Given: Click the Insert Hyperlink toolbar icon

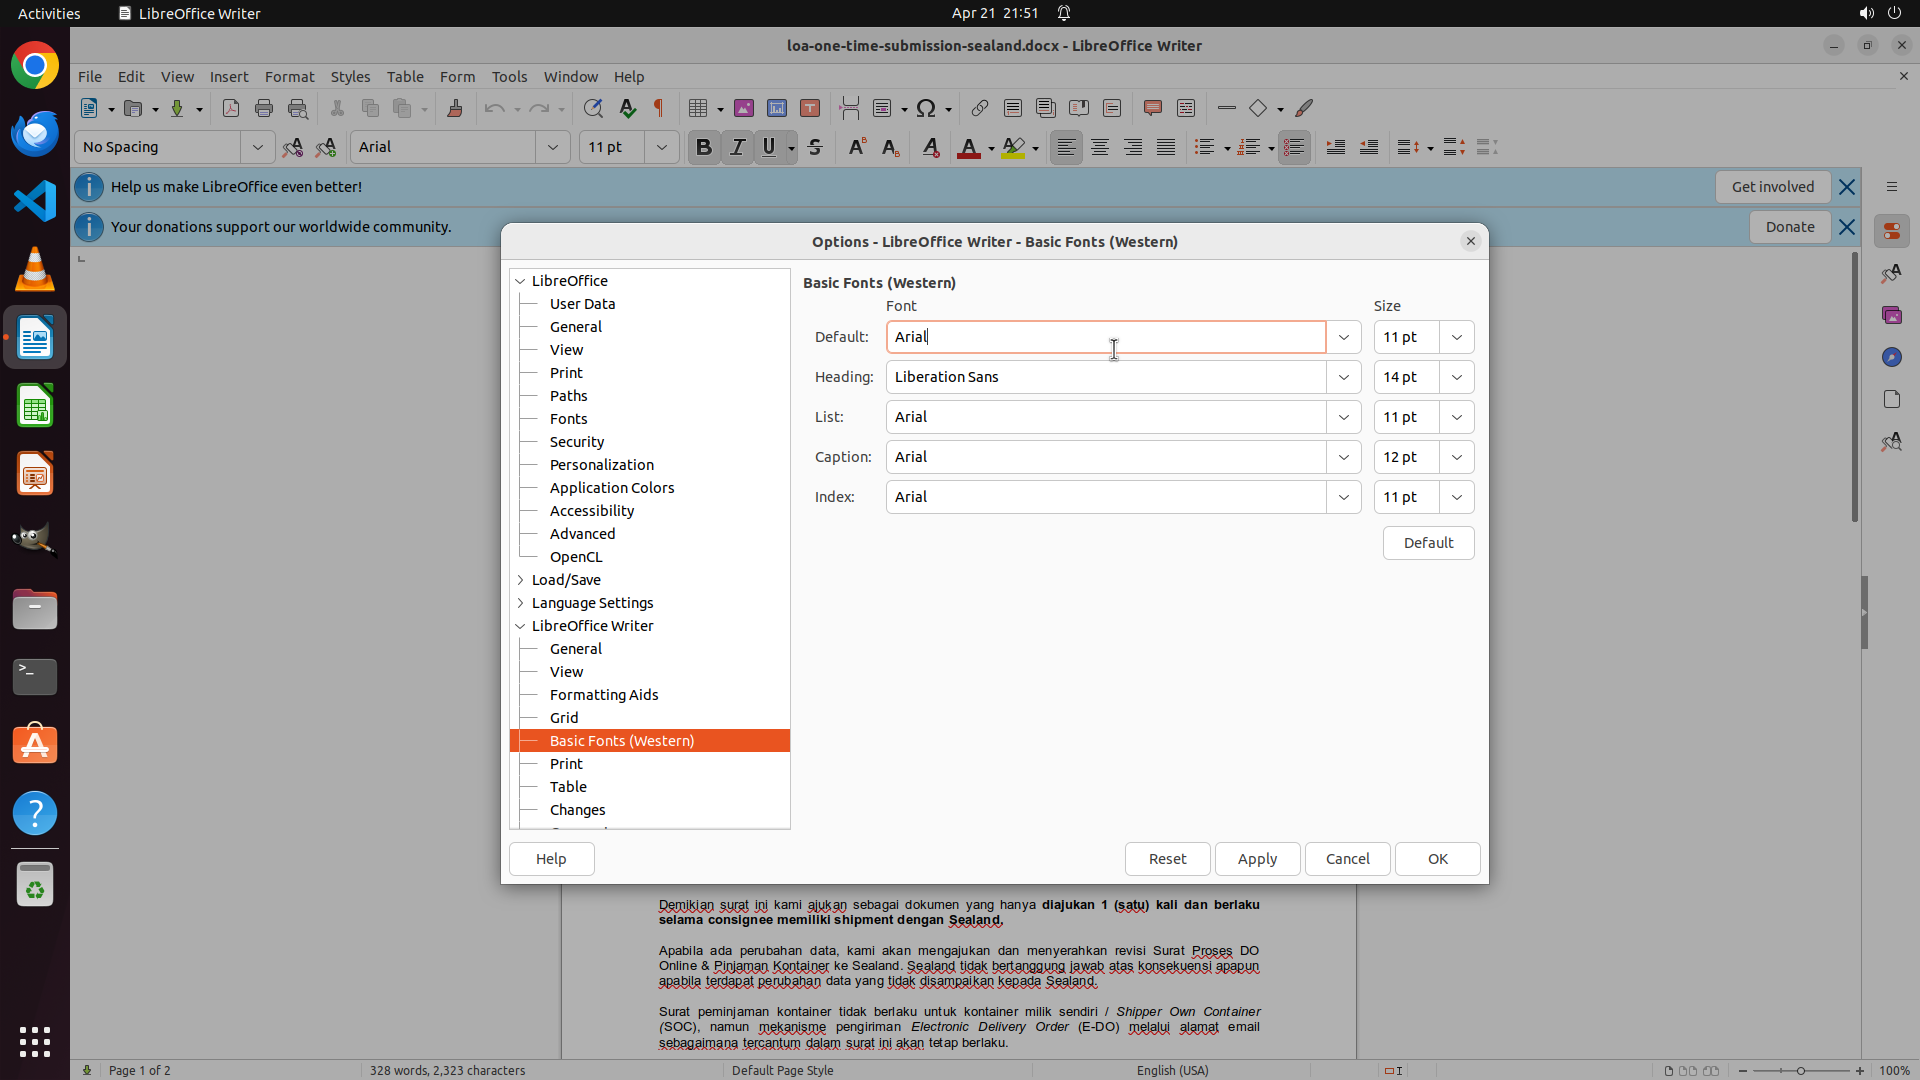Looking at the screenshot, I should click(980, 108).
